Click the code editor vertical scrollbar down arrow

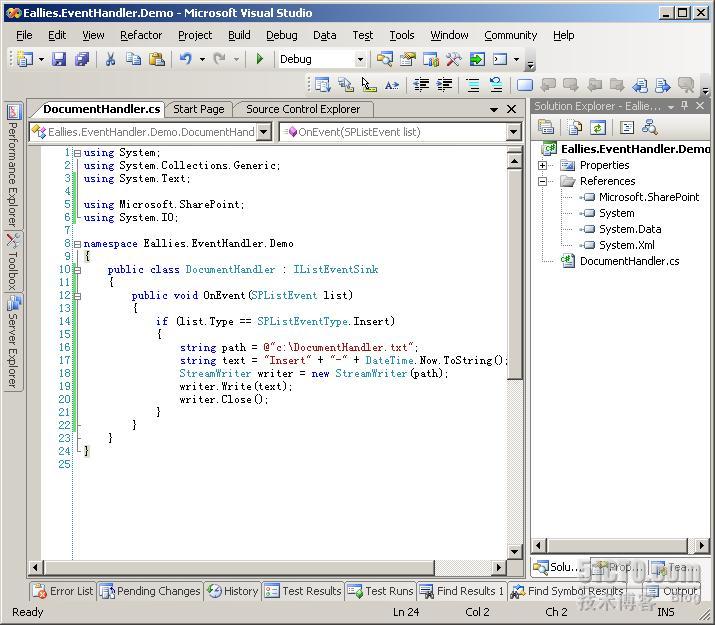pyautogui.click(x=514, y=552)
